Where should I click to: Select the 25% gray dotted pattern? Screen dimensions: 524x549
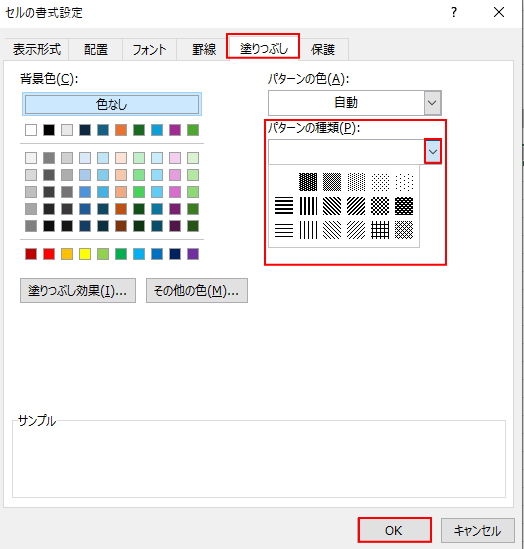356,182
